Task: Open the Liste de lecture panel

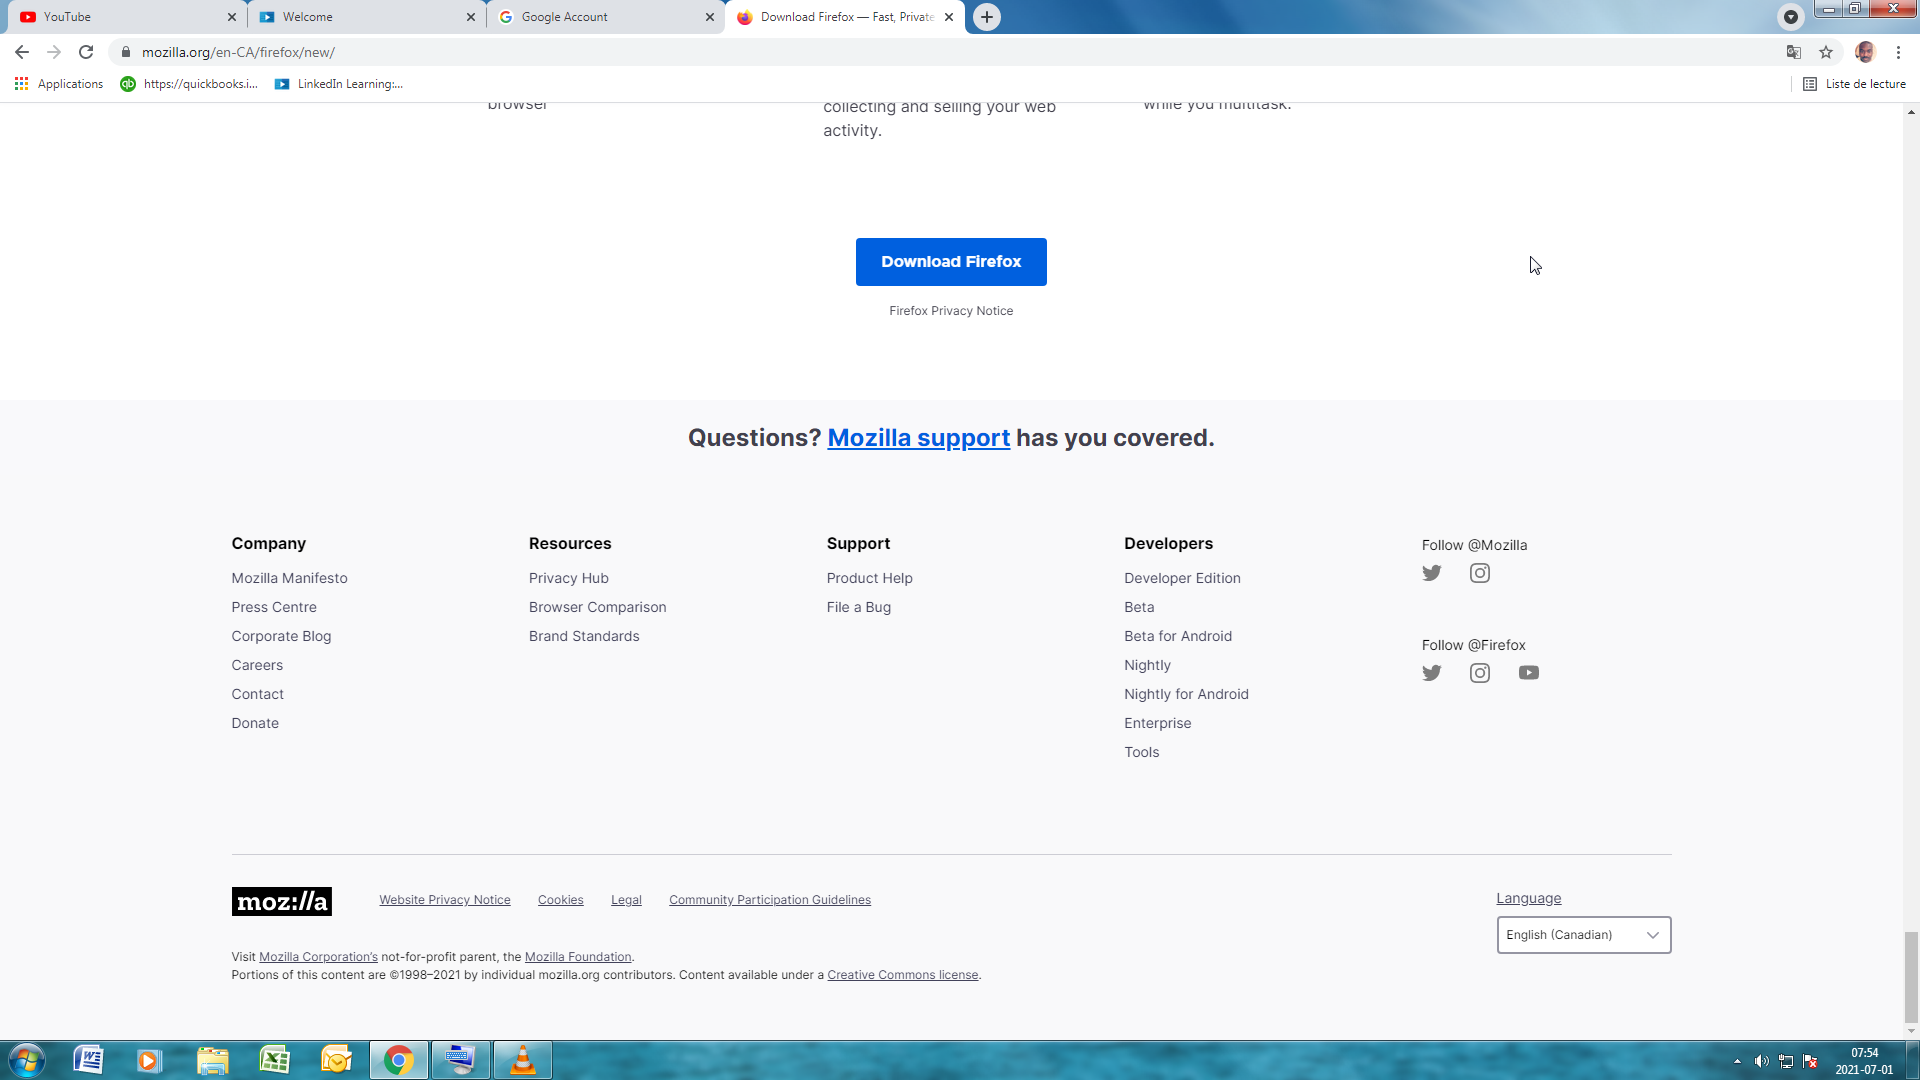Action: 1854,84
